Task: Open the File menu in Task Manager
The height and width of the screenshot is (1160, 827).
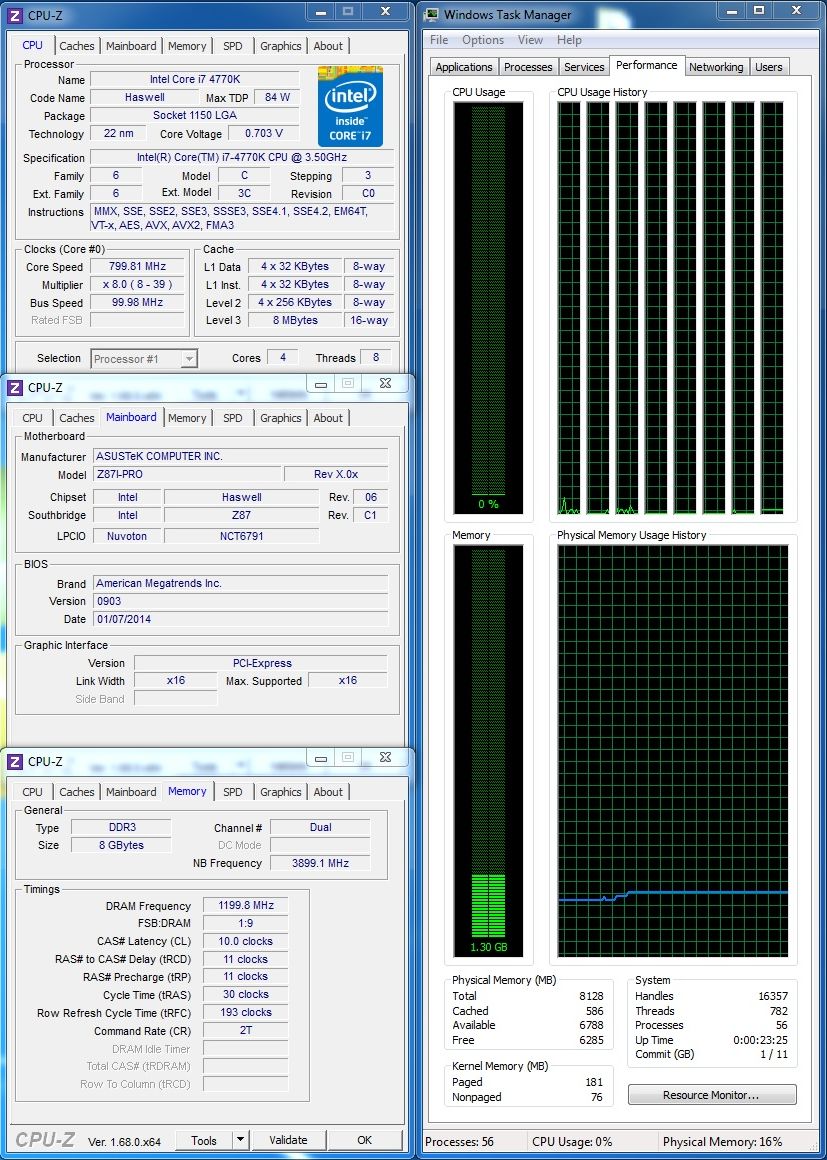Action: click(x=439, y=40)
